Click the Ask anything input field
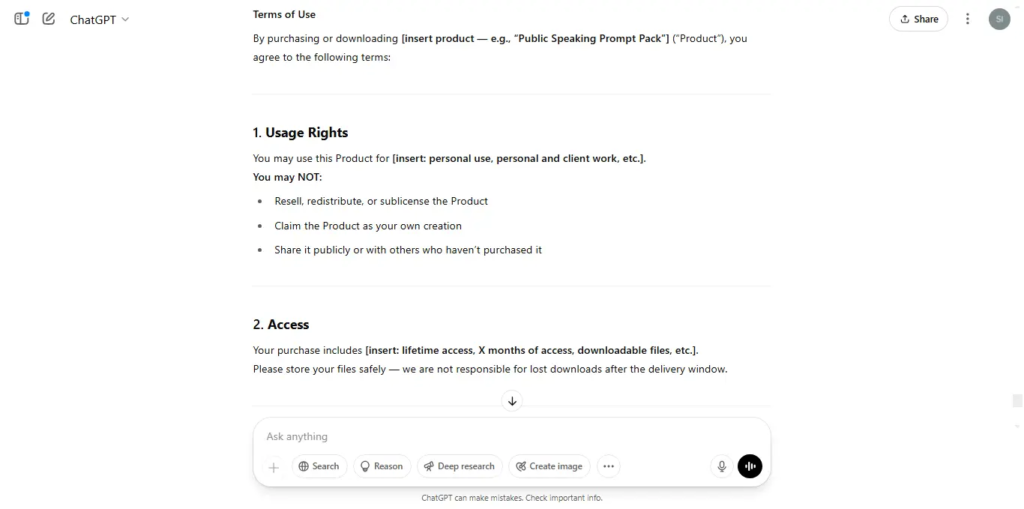1024x509 pixels. [x=511, y=436]
